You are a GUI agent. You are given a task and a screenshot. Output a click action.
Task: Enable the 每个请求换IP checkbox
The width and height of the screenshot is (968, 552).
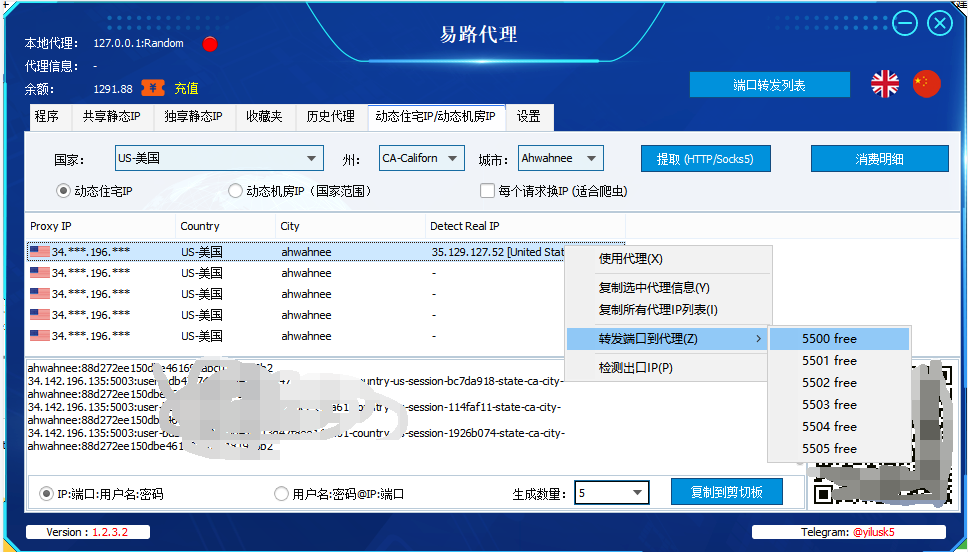[x=487, y=191]
